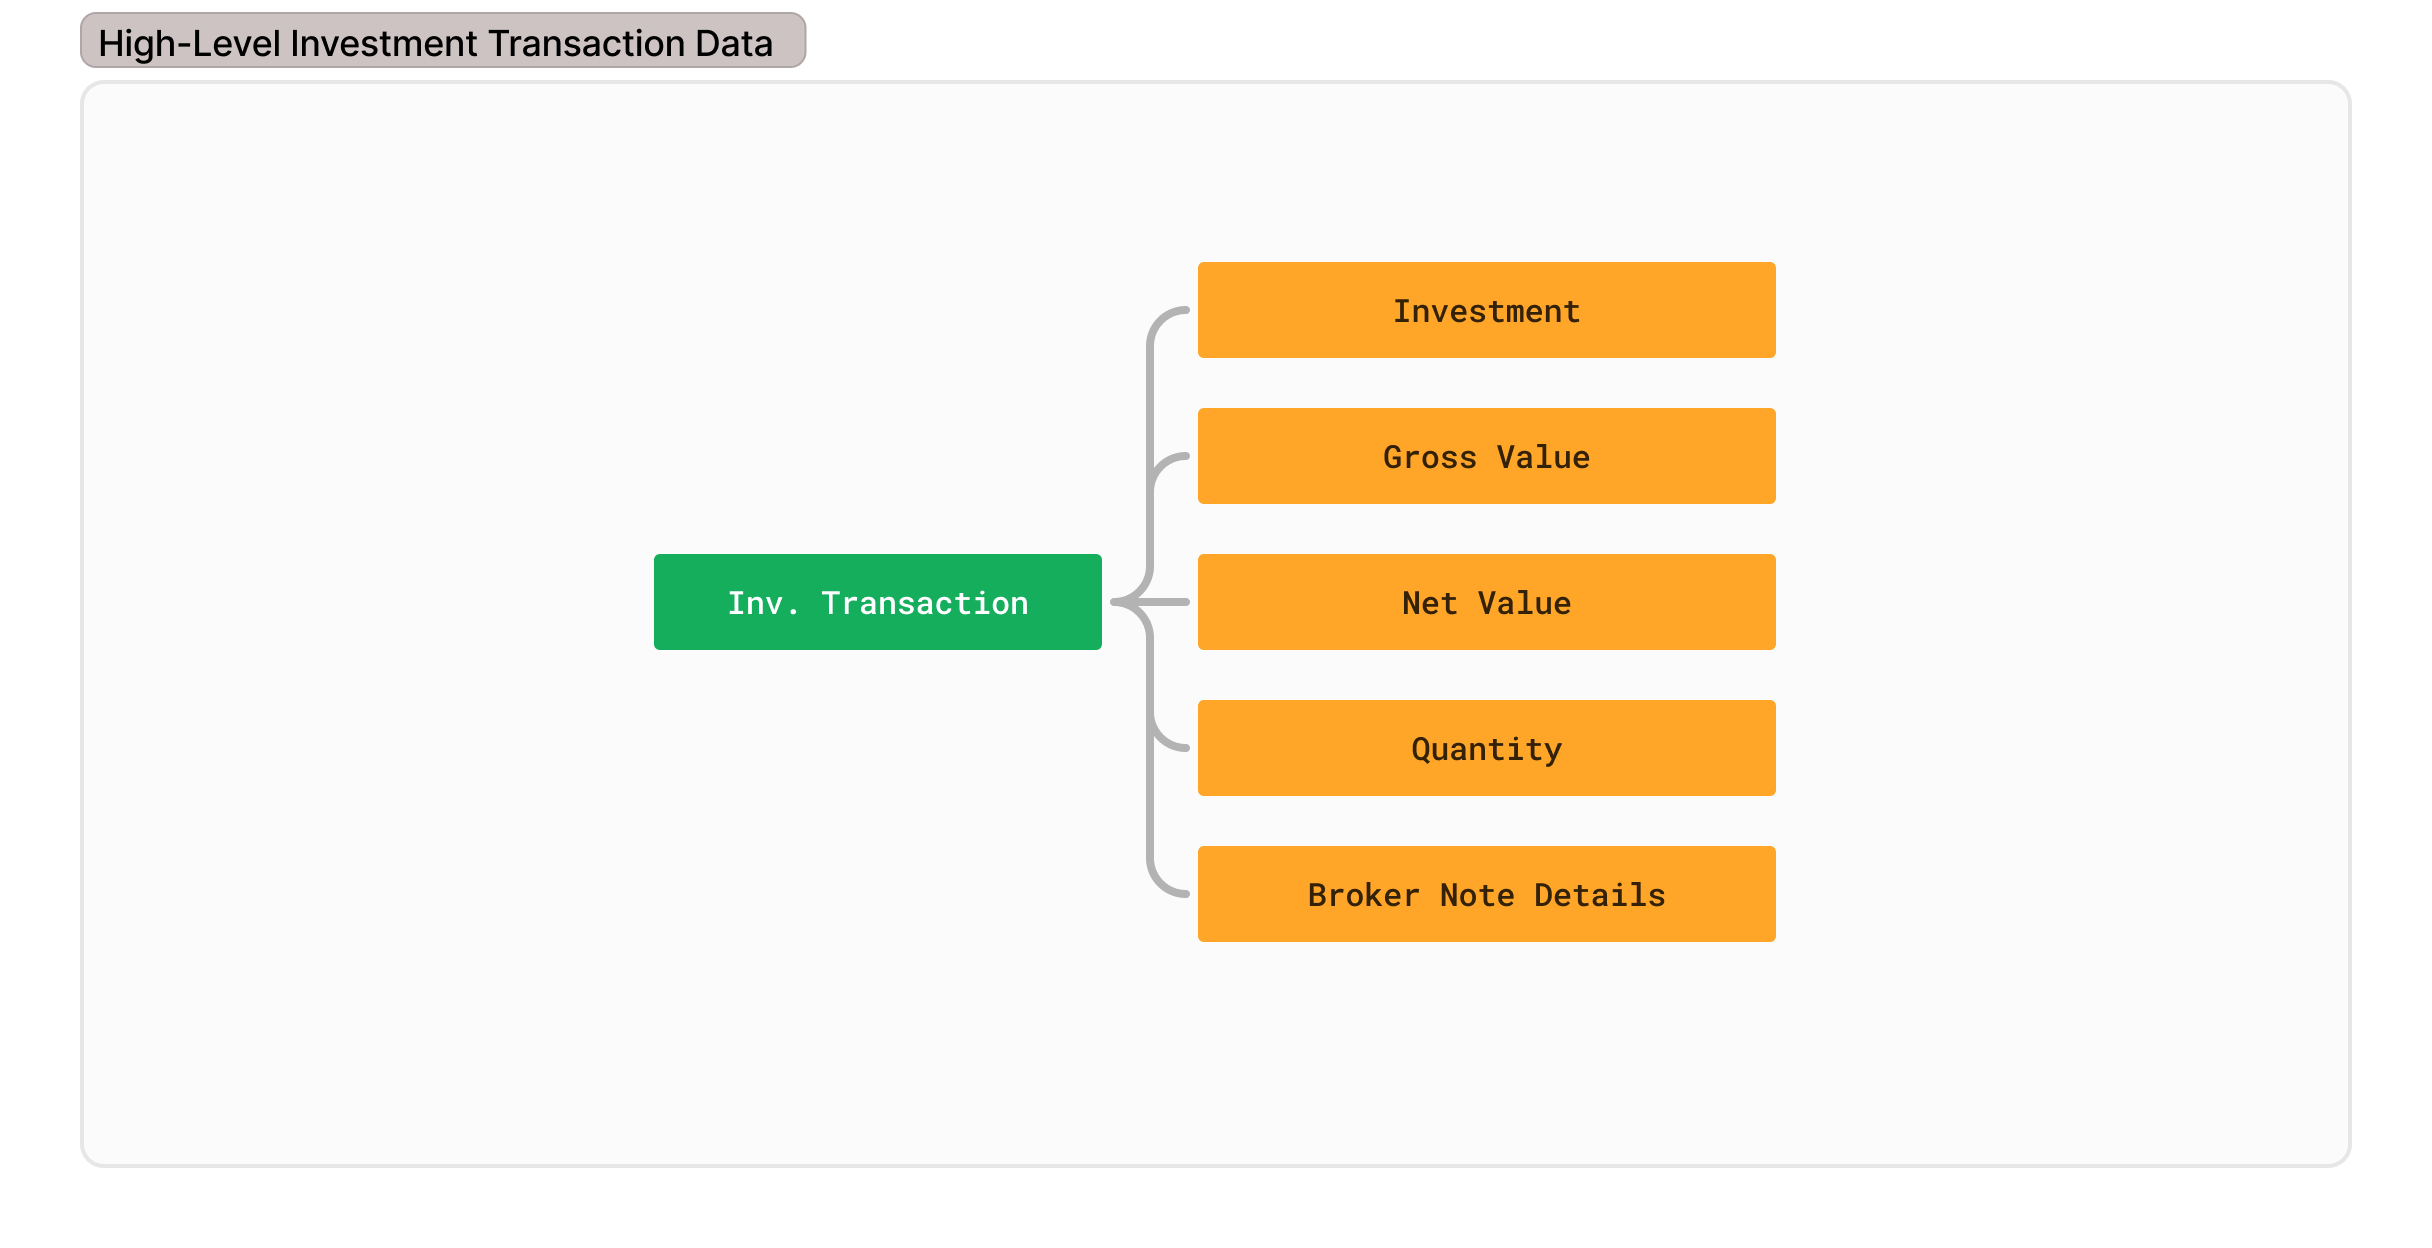Choose the Net Value node

coord(1486,602)
